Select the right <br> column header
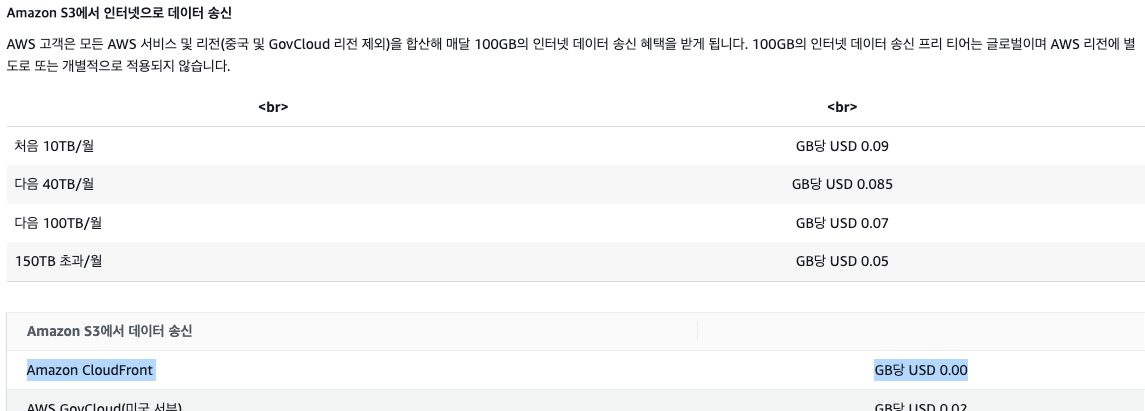The width and height of the screenshot is (1145, 411). point(842,107)
